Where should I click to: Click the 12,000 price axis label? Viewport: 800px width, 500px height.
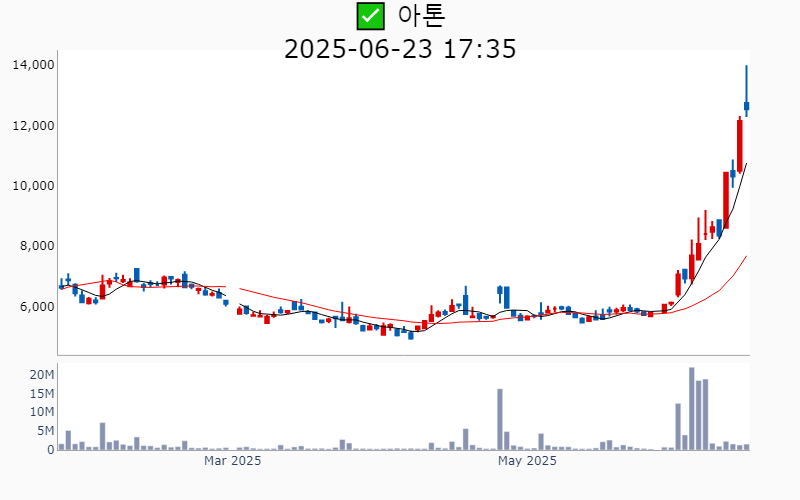[x=34, y=126]
